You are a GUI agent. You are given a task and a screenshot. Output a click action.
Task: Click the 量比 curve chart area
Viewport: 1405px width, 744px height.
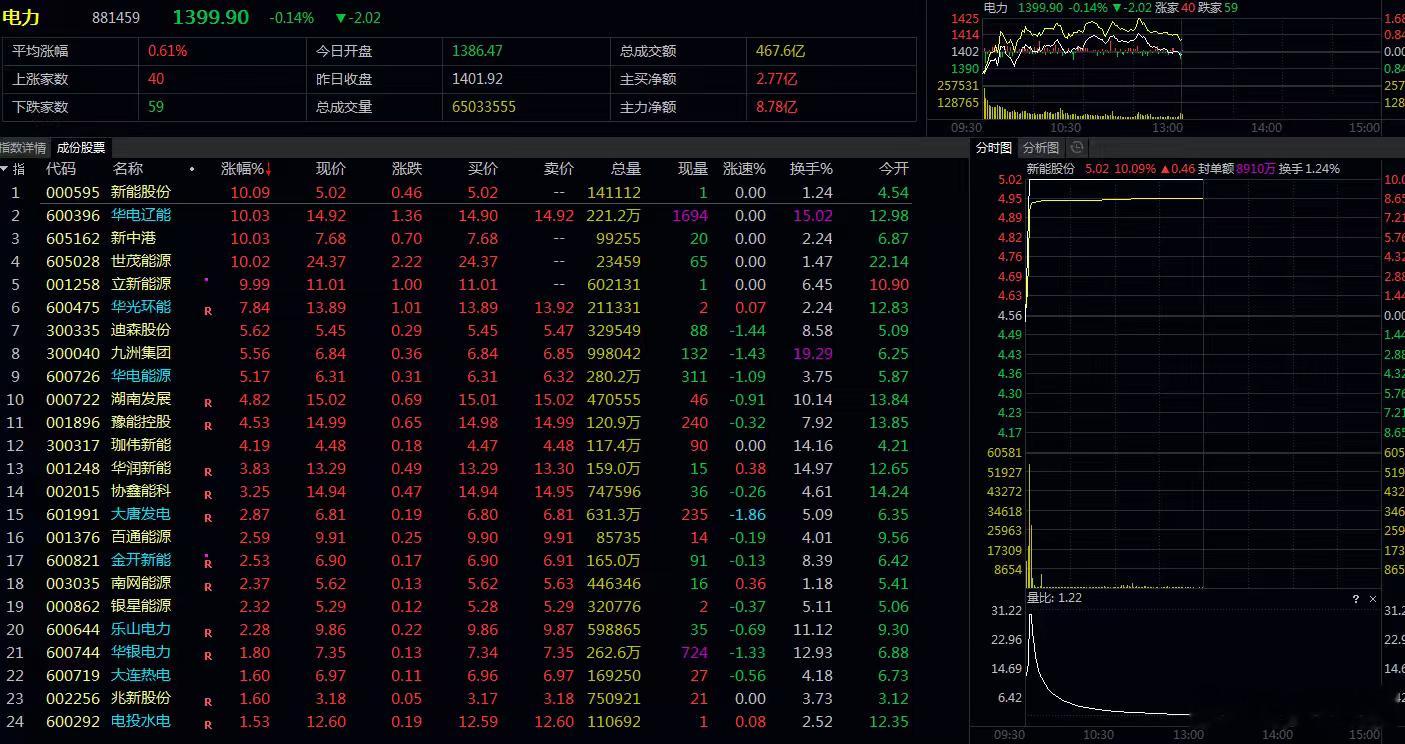[x=1202, y=664]
